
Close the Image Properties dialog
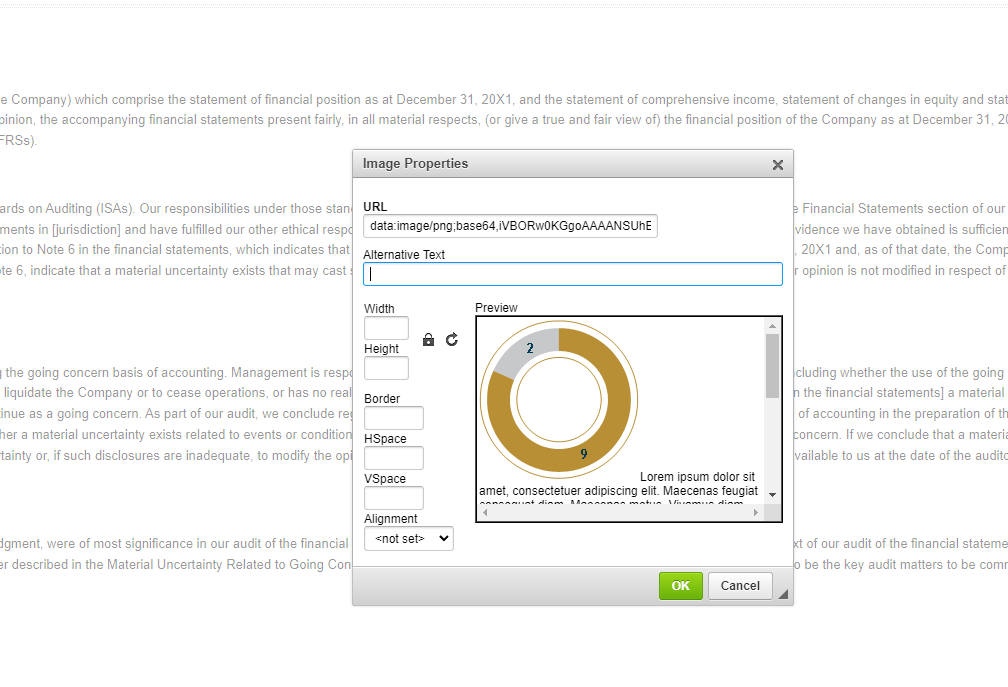click(777, 165)
